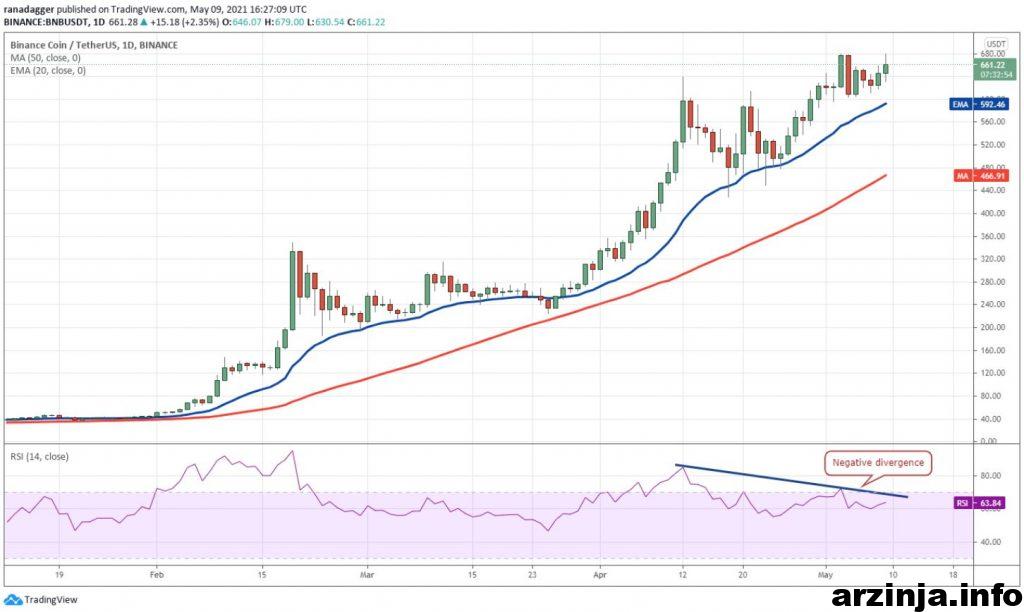Screen dimensions: 1024x612
Task: Click the 400.00 level on the price axis
Action: (993, 213)
